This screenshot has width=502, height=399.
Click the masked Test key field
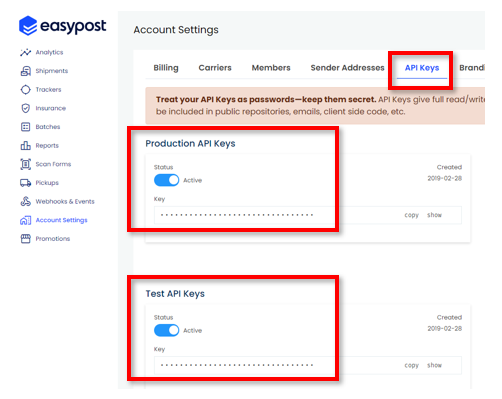[x=308, y=365]
